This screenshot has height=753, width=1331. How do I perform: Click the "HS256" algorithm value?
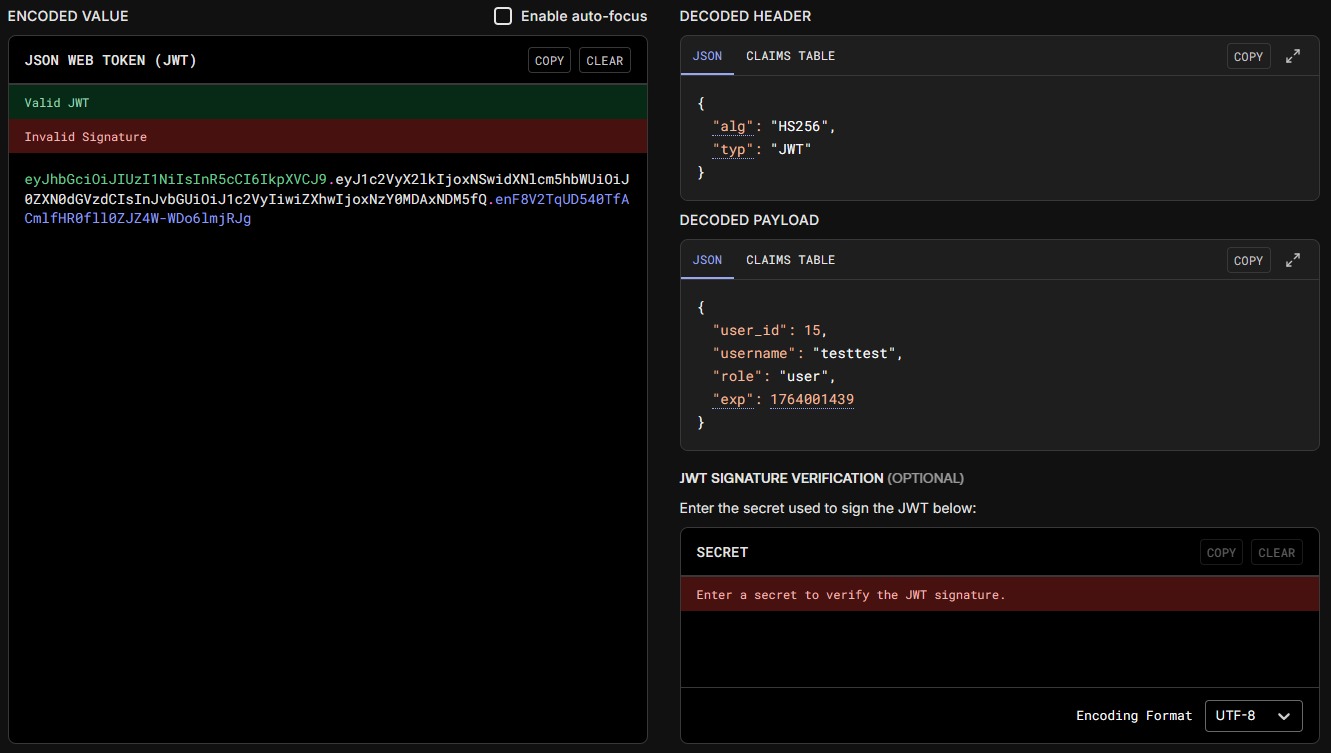799,127
